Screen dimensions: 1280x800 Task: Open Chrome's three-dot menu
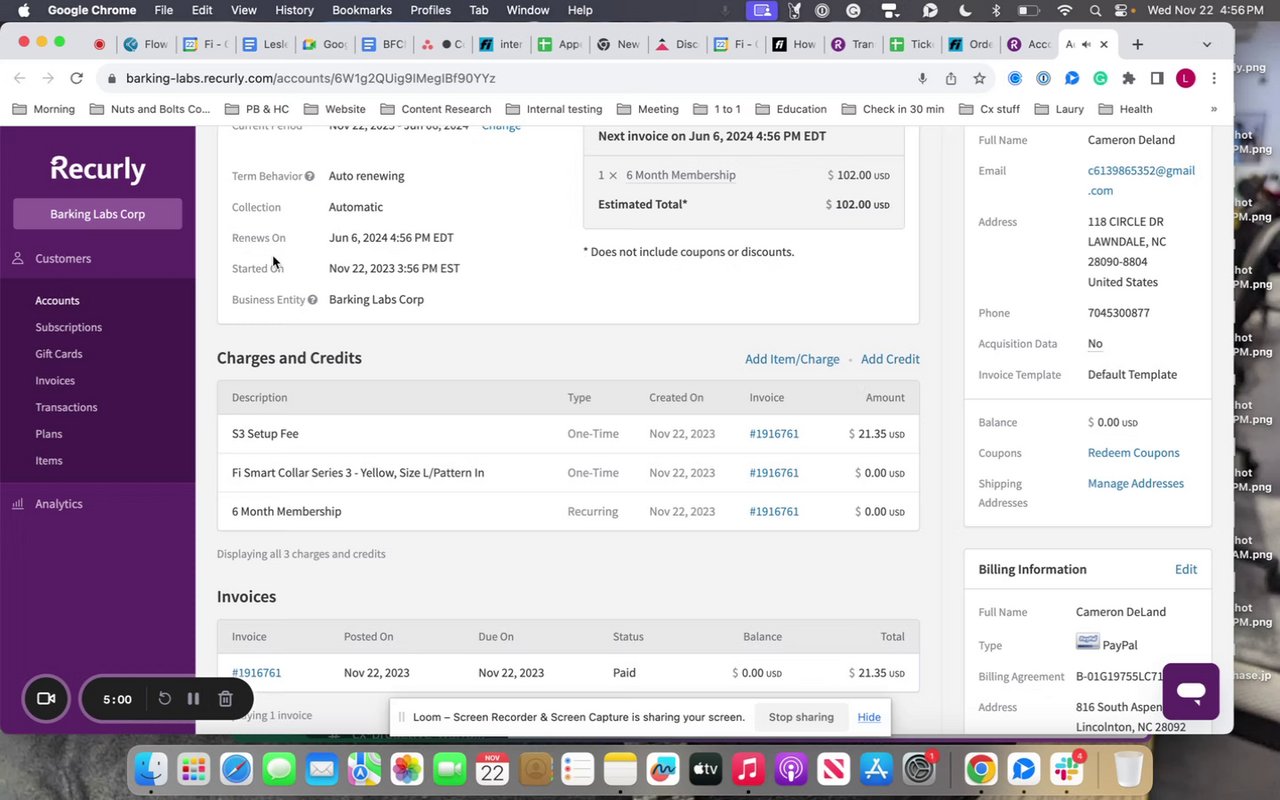click(1213, 78)
